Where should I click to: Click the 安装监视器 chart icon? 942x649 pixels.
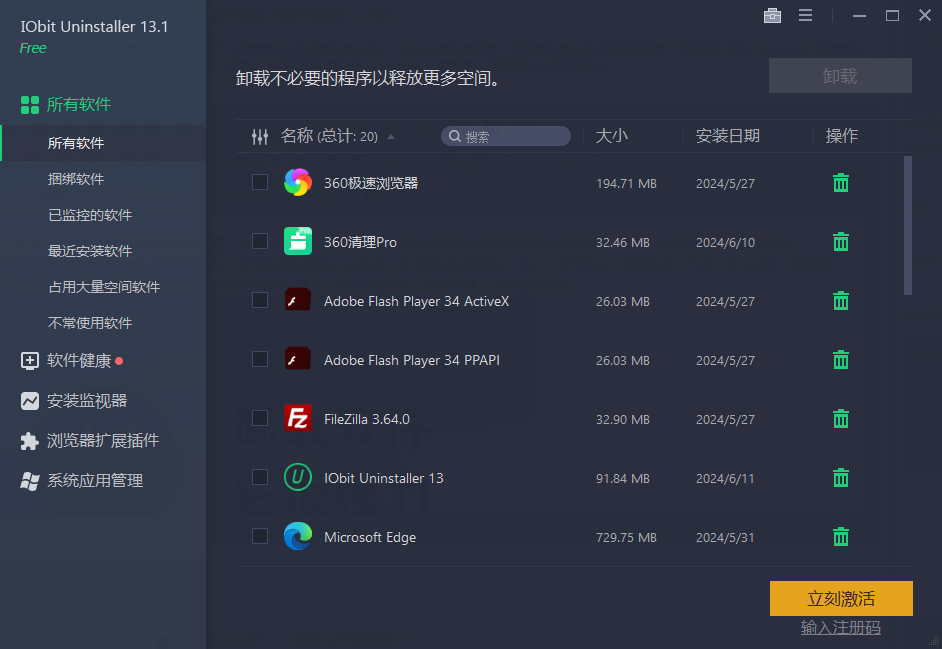[29, 401]
